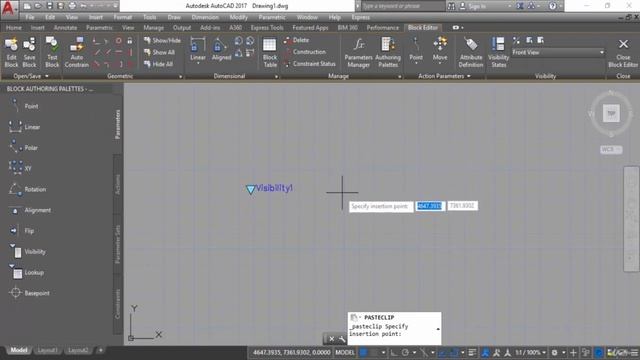640x360 pixels.
Task: Run Test Block from ribbon
Action: (x=52, y=52)
